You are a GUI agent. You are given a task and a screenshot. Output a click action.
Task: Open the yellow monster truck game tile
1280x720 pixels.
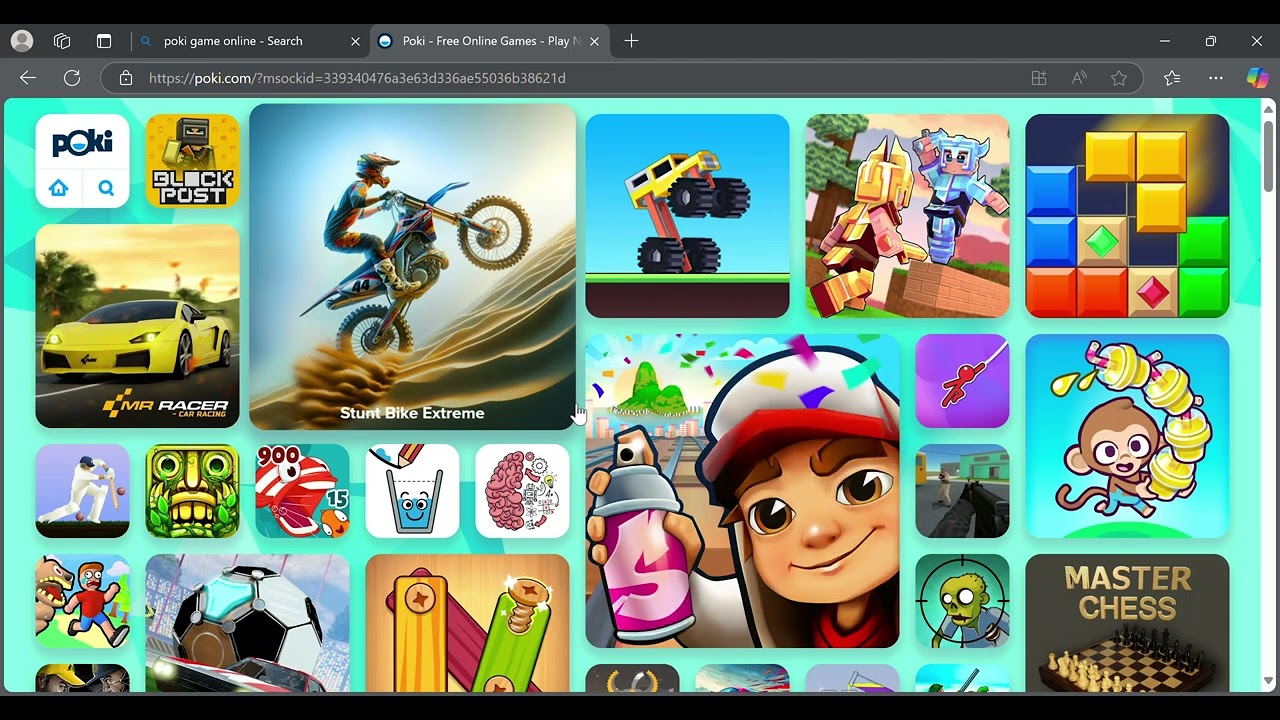(687, 216)
